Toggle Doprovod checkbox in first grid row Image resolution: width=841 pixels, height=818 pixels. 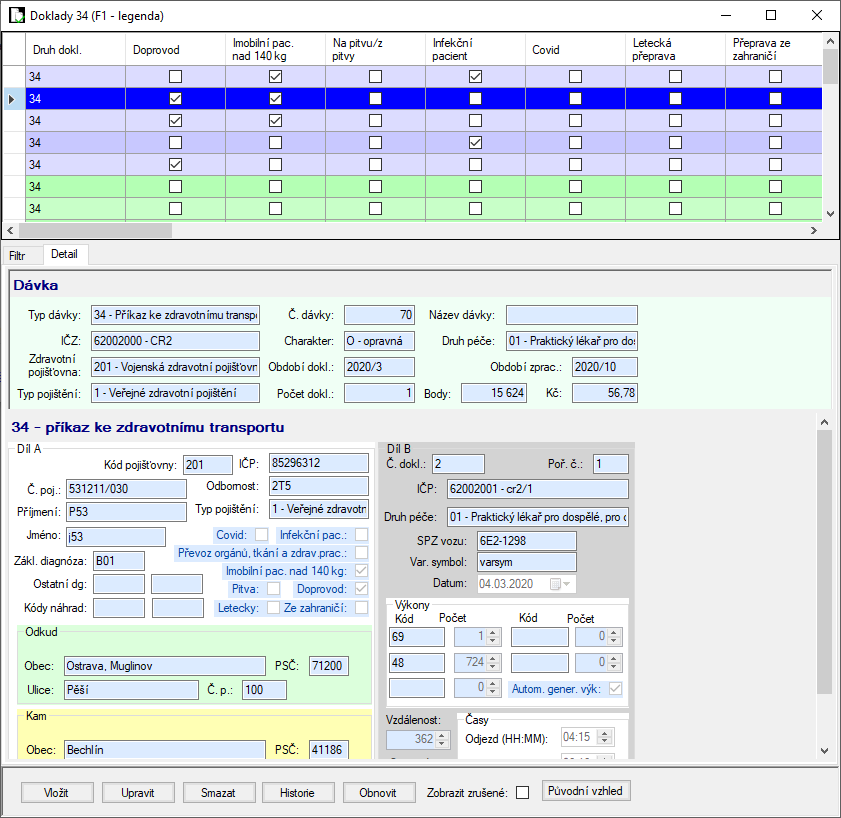pos(175,77)
